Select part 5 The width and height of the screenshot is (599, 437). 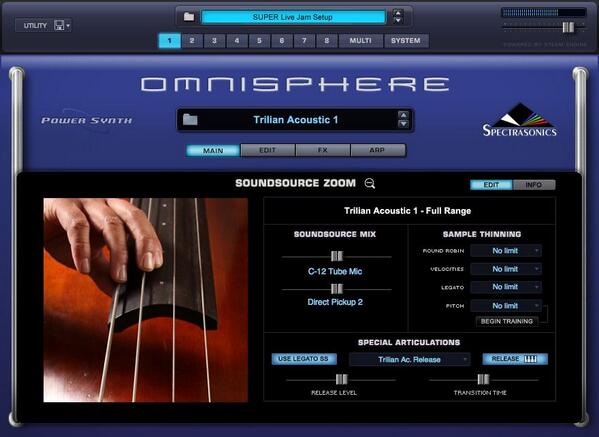pos(259,40)
